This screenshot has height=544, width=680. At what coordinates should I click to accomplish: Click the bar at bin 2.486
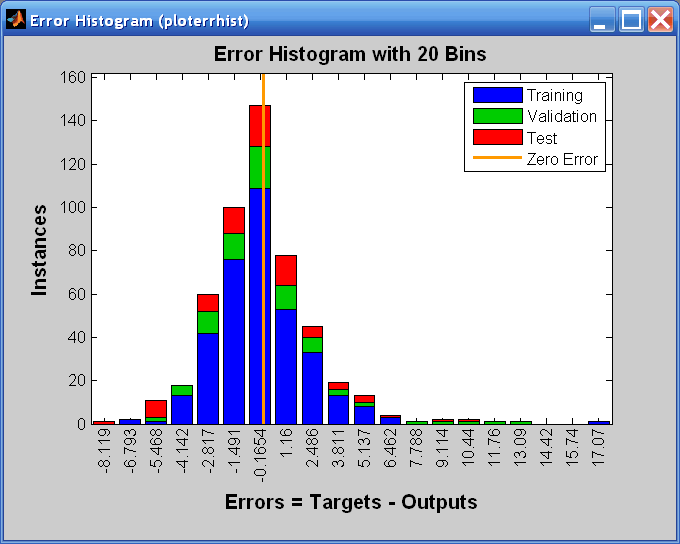(x=312, y=375)
